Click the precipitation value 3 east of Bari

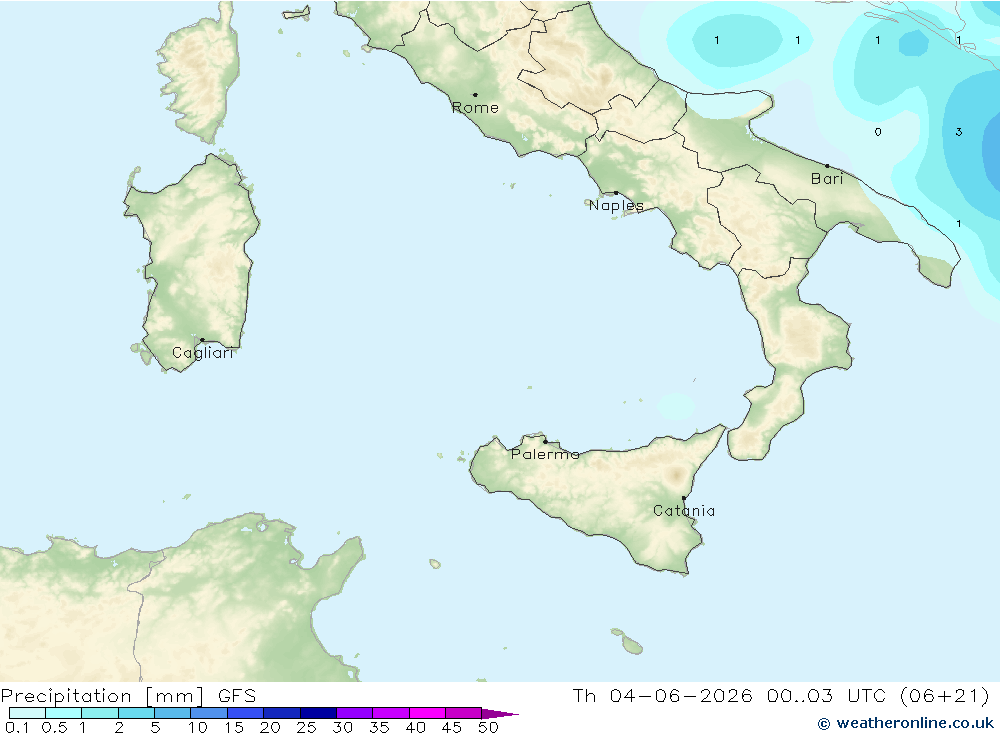pos(959,132)
